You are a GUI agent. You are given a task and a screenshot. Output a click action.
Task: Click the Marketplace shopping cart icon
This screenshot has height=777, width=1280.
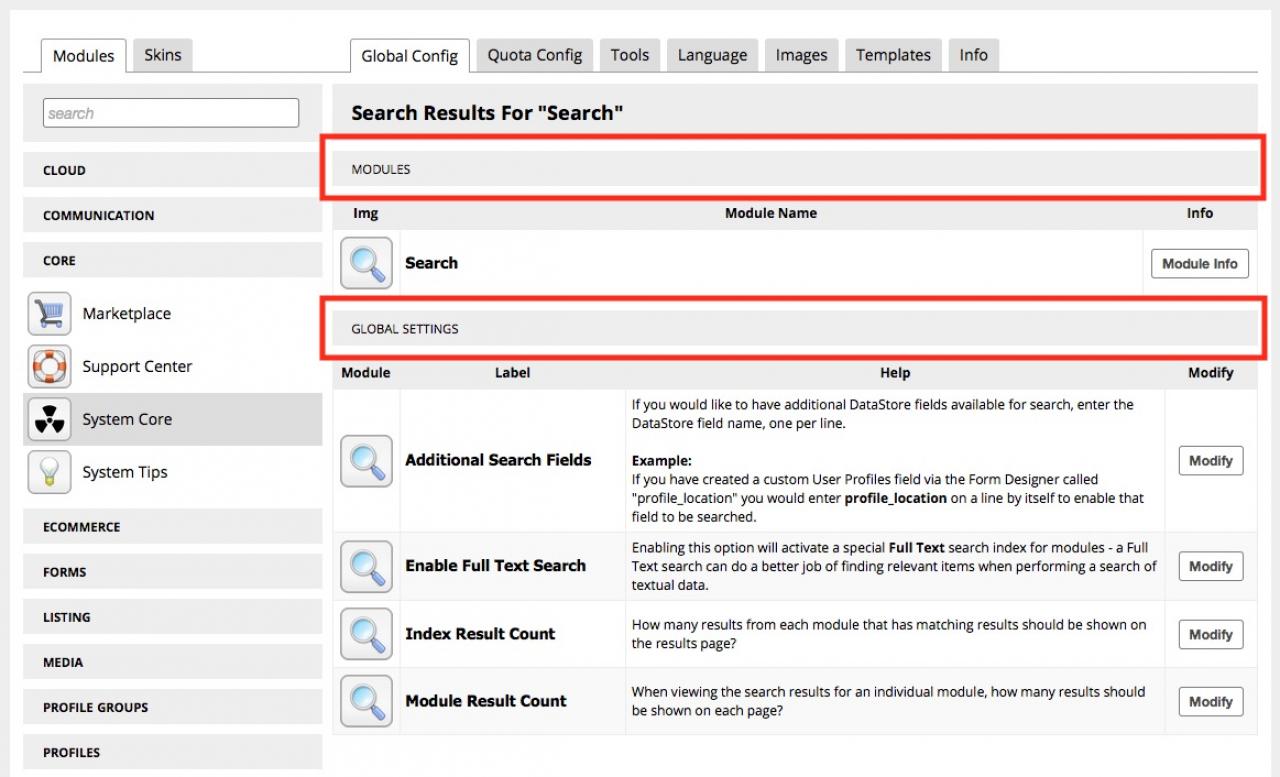click(49, 314)
